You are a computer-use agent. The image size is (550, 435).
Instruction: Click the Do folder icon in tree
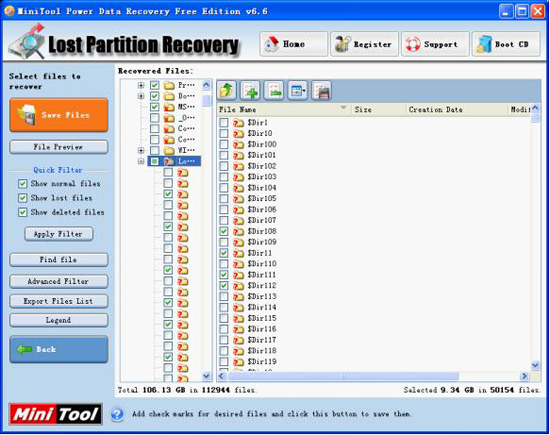[169, 96]
